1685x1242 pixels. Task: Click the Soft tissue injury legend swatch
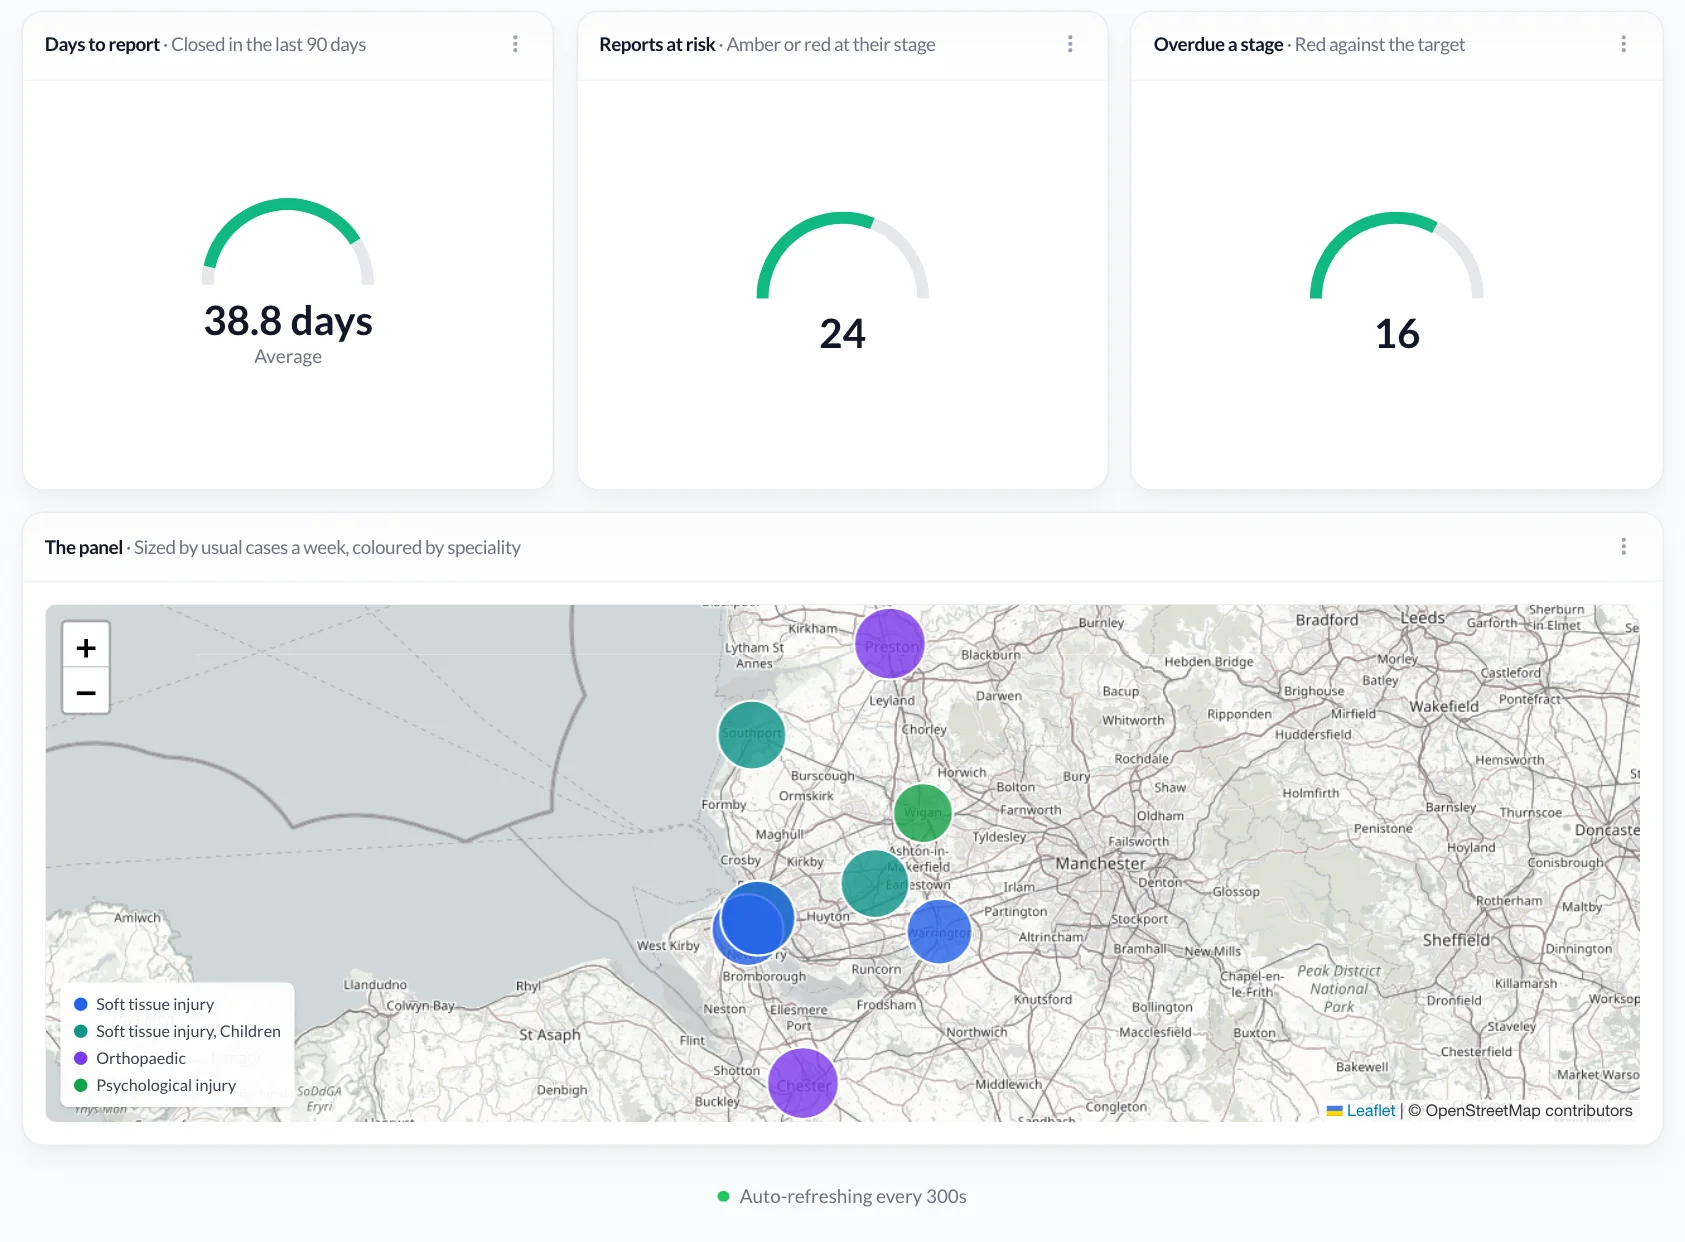81,1004
